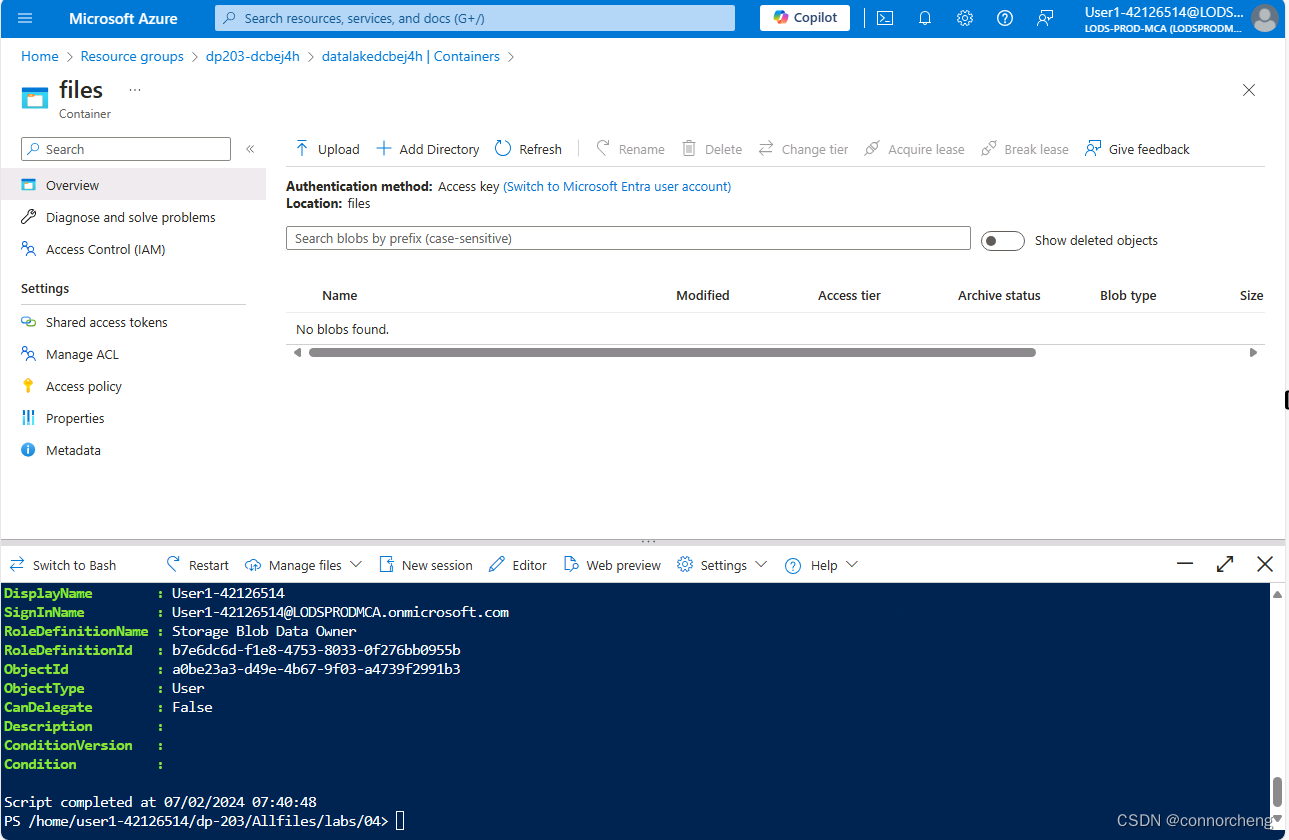
Task: Click Refresh in container toolbar
Action: coord(529,149)
